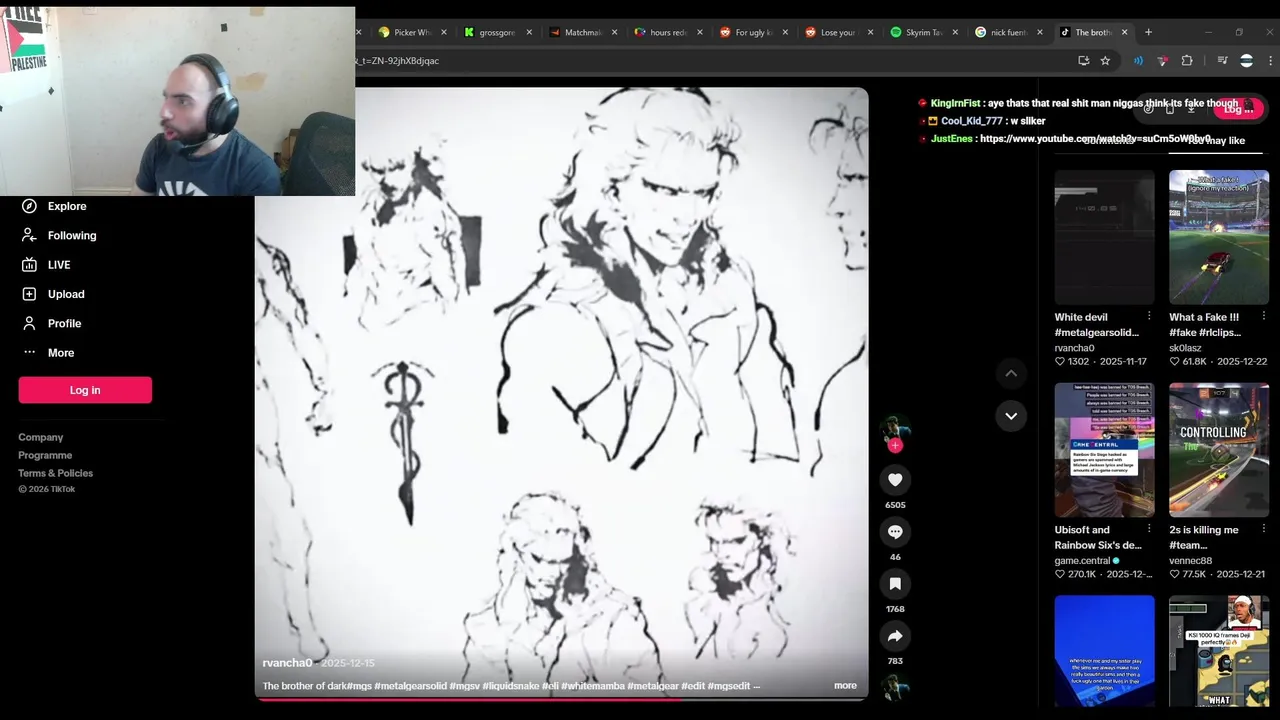Open options menu for 'White devil' video
The image size is (1280, 720).
click(1149, 317)
